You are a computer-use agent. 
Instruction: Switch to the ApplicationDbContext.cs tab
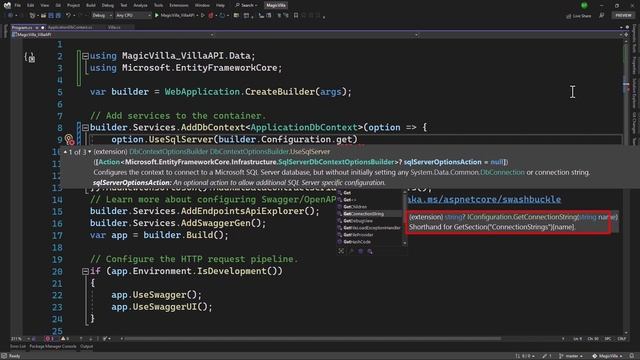coord(70,27)
